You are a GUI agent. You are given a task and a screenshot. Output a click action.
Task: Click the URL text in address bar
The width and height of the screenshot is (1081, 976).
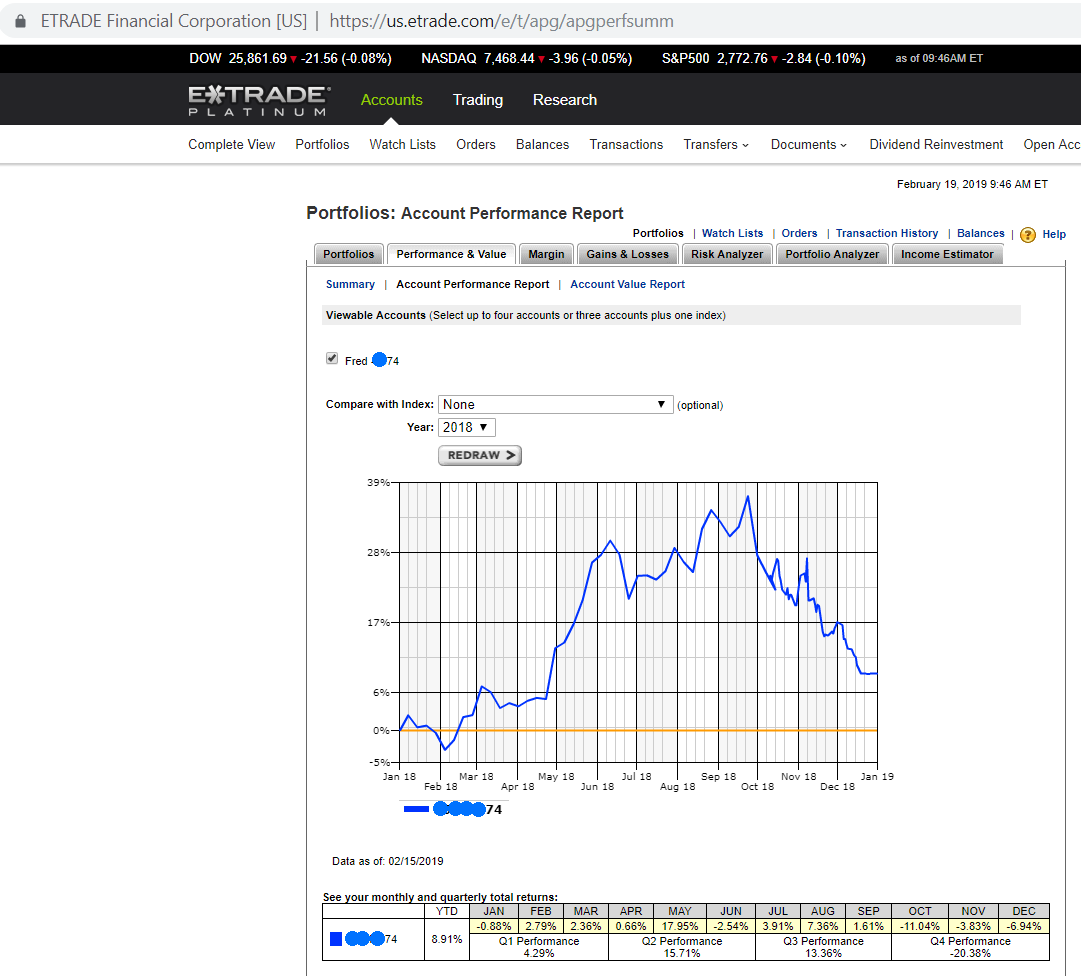(x=501, y=21)
